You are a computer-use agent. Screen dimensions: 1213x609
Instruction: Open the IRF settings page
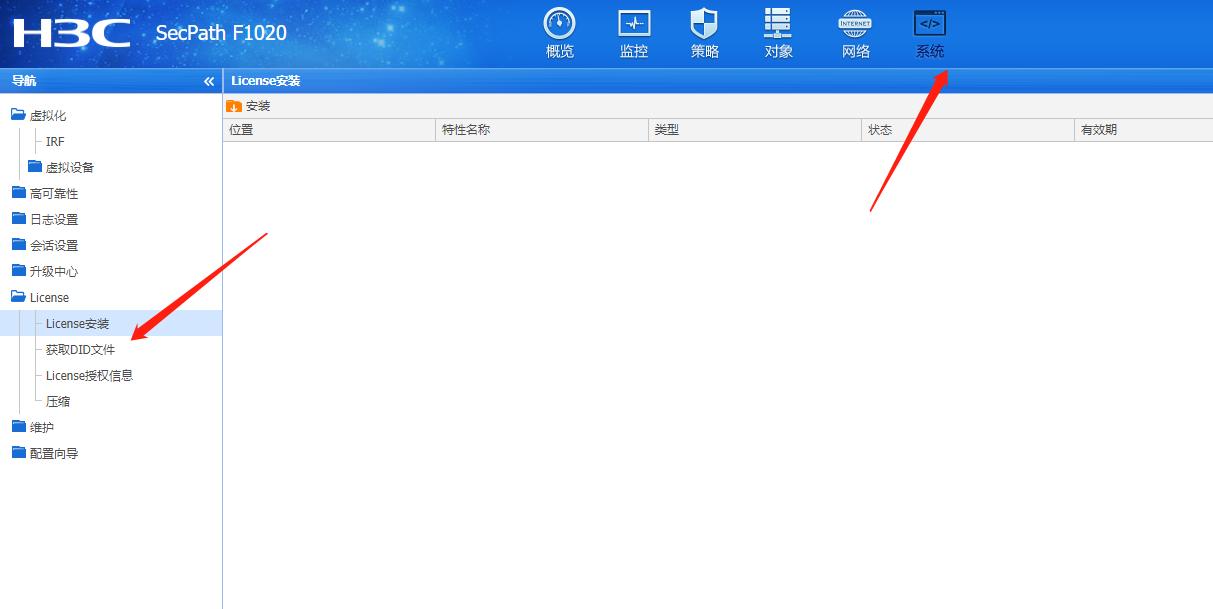click(x=53, y=141)
